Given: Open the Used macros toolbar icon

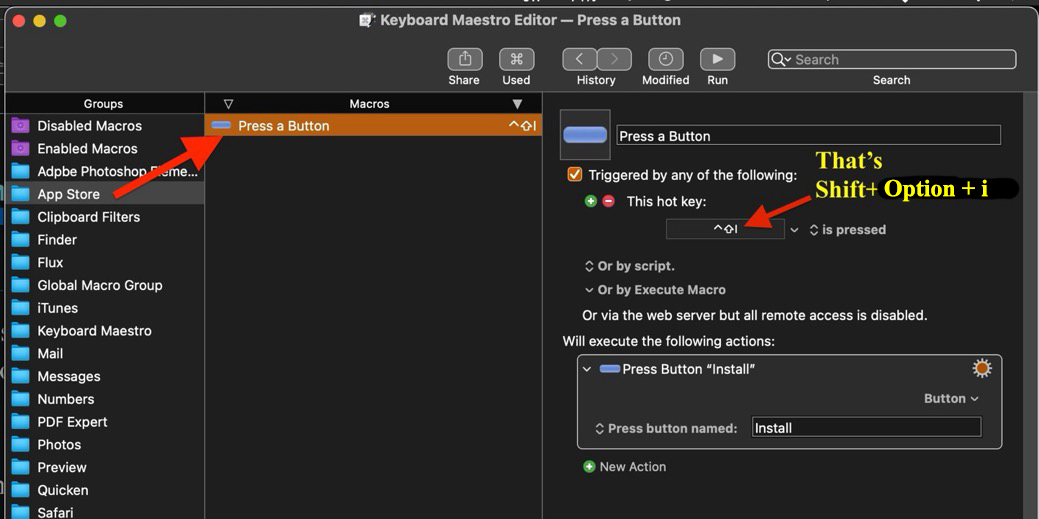Looking at the screenshot, I should pos(516,59).
